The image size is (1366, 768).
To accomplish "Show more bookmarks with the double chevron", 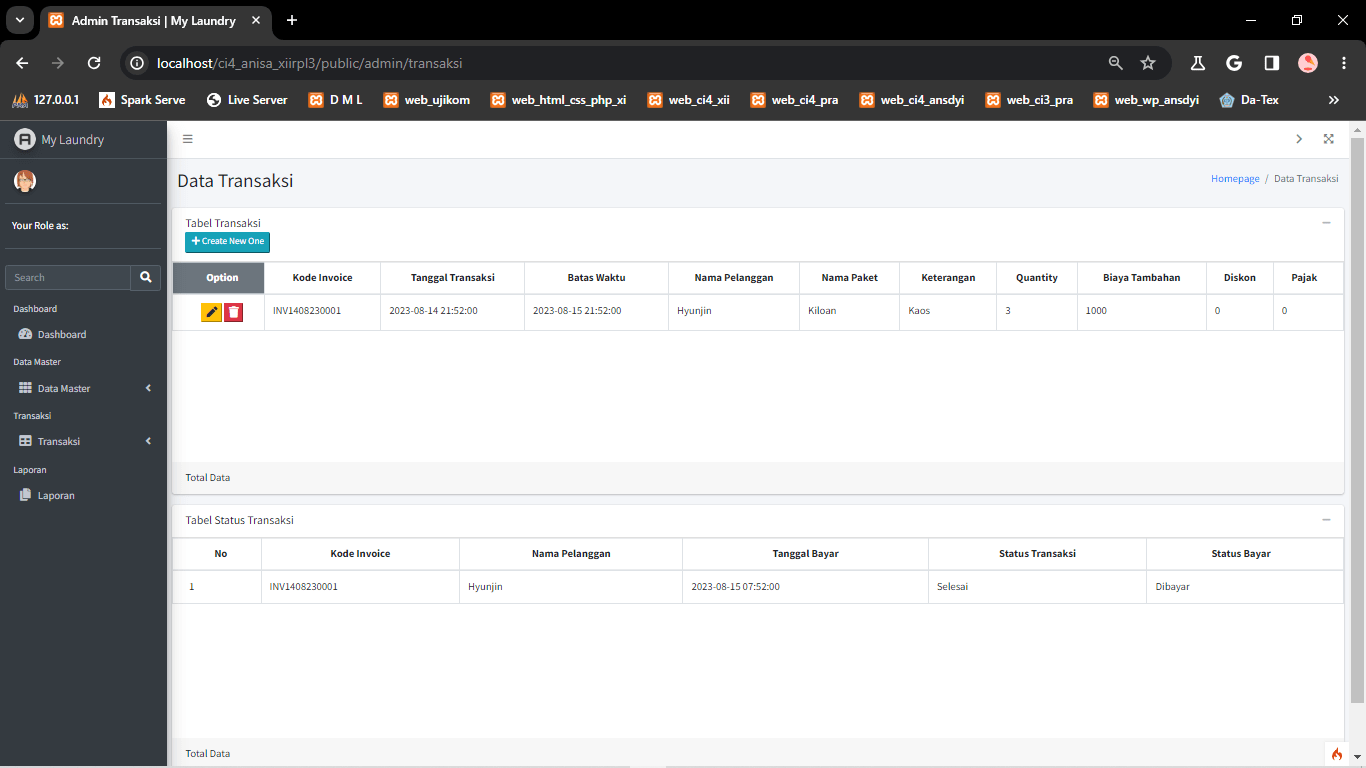I will click(x=1333, y=100).
